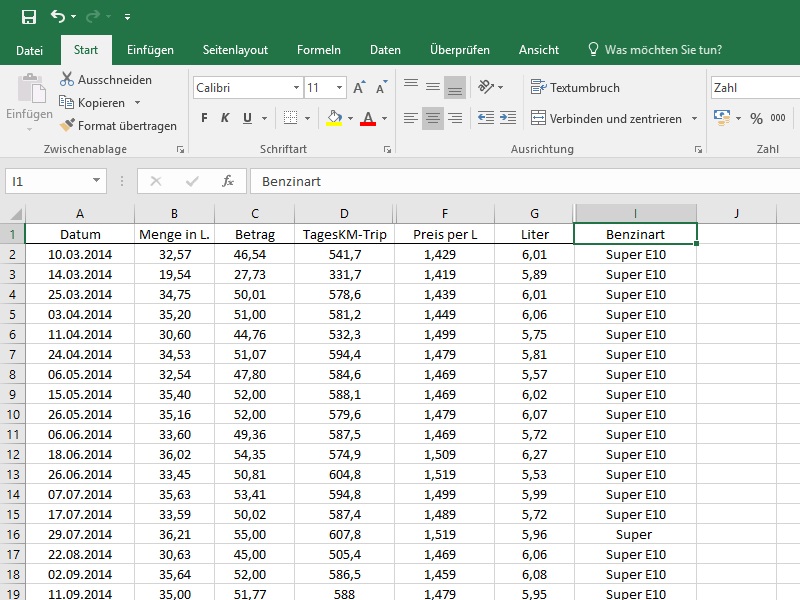The image size is (800, 600).
Task: Expand the fill color picker arrow
Action: (350, 118)
